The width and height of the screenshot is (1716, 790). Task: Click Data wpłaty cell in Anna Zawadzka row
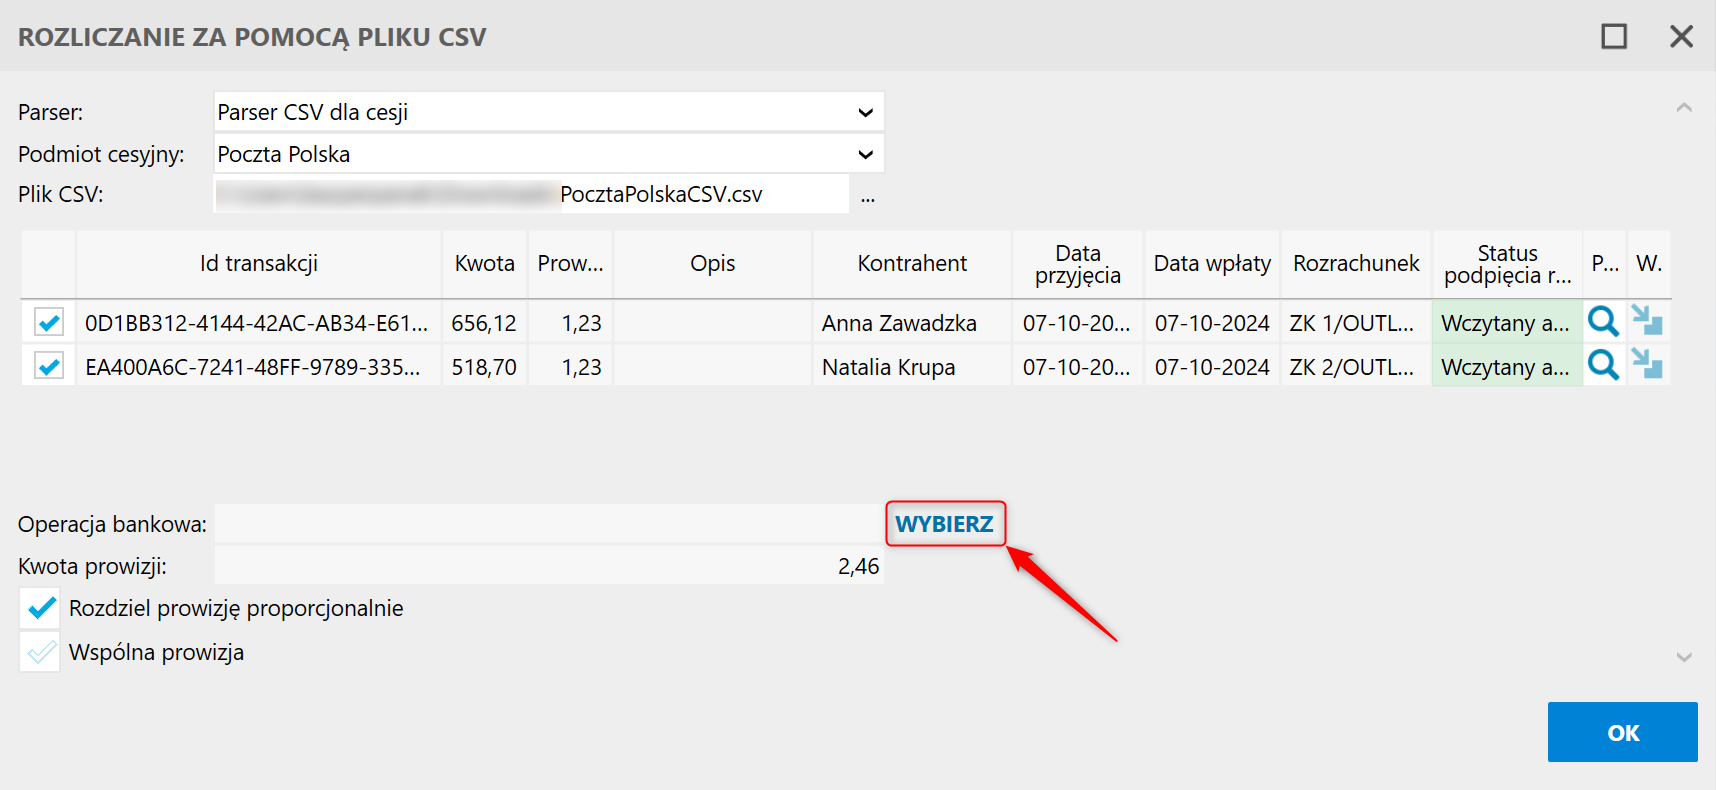click(x=1212, y=323)
